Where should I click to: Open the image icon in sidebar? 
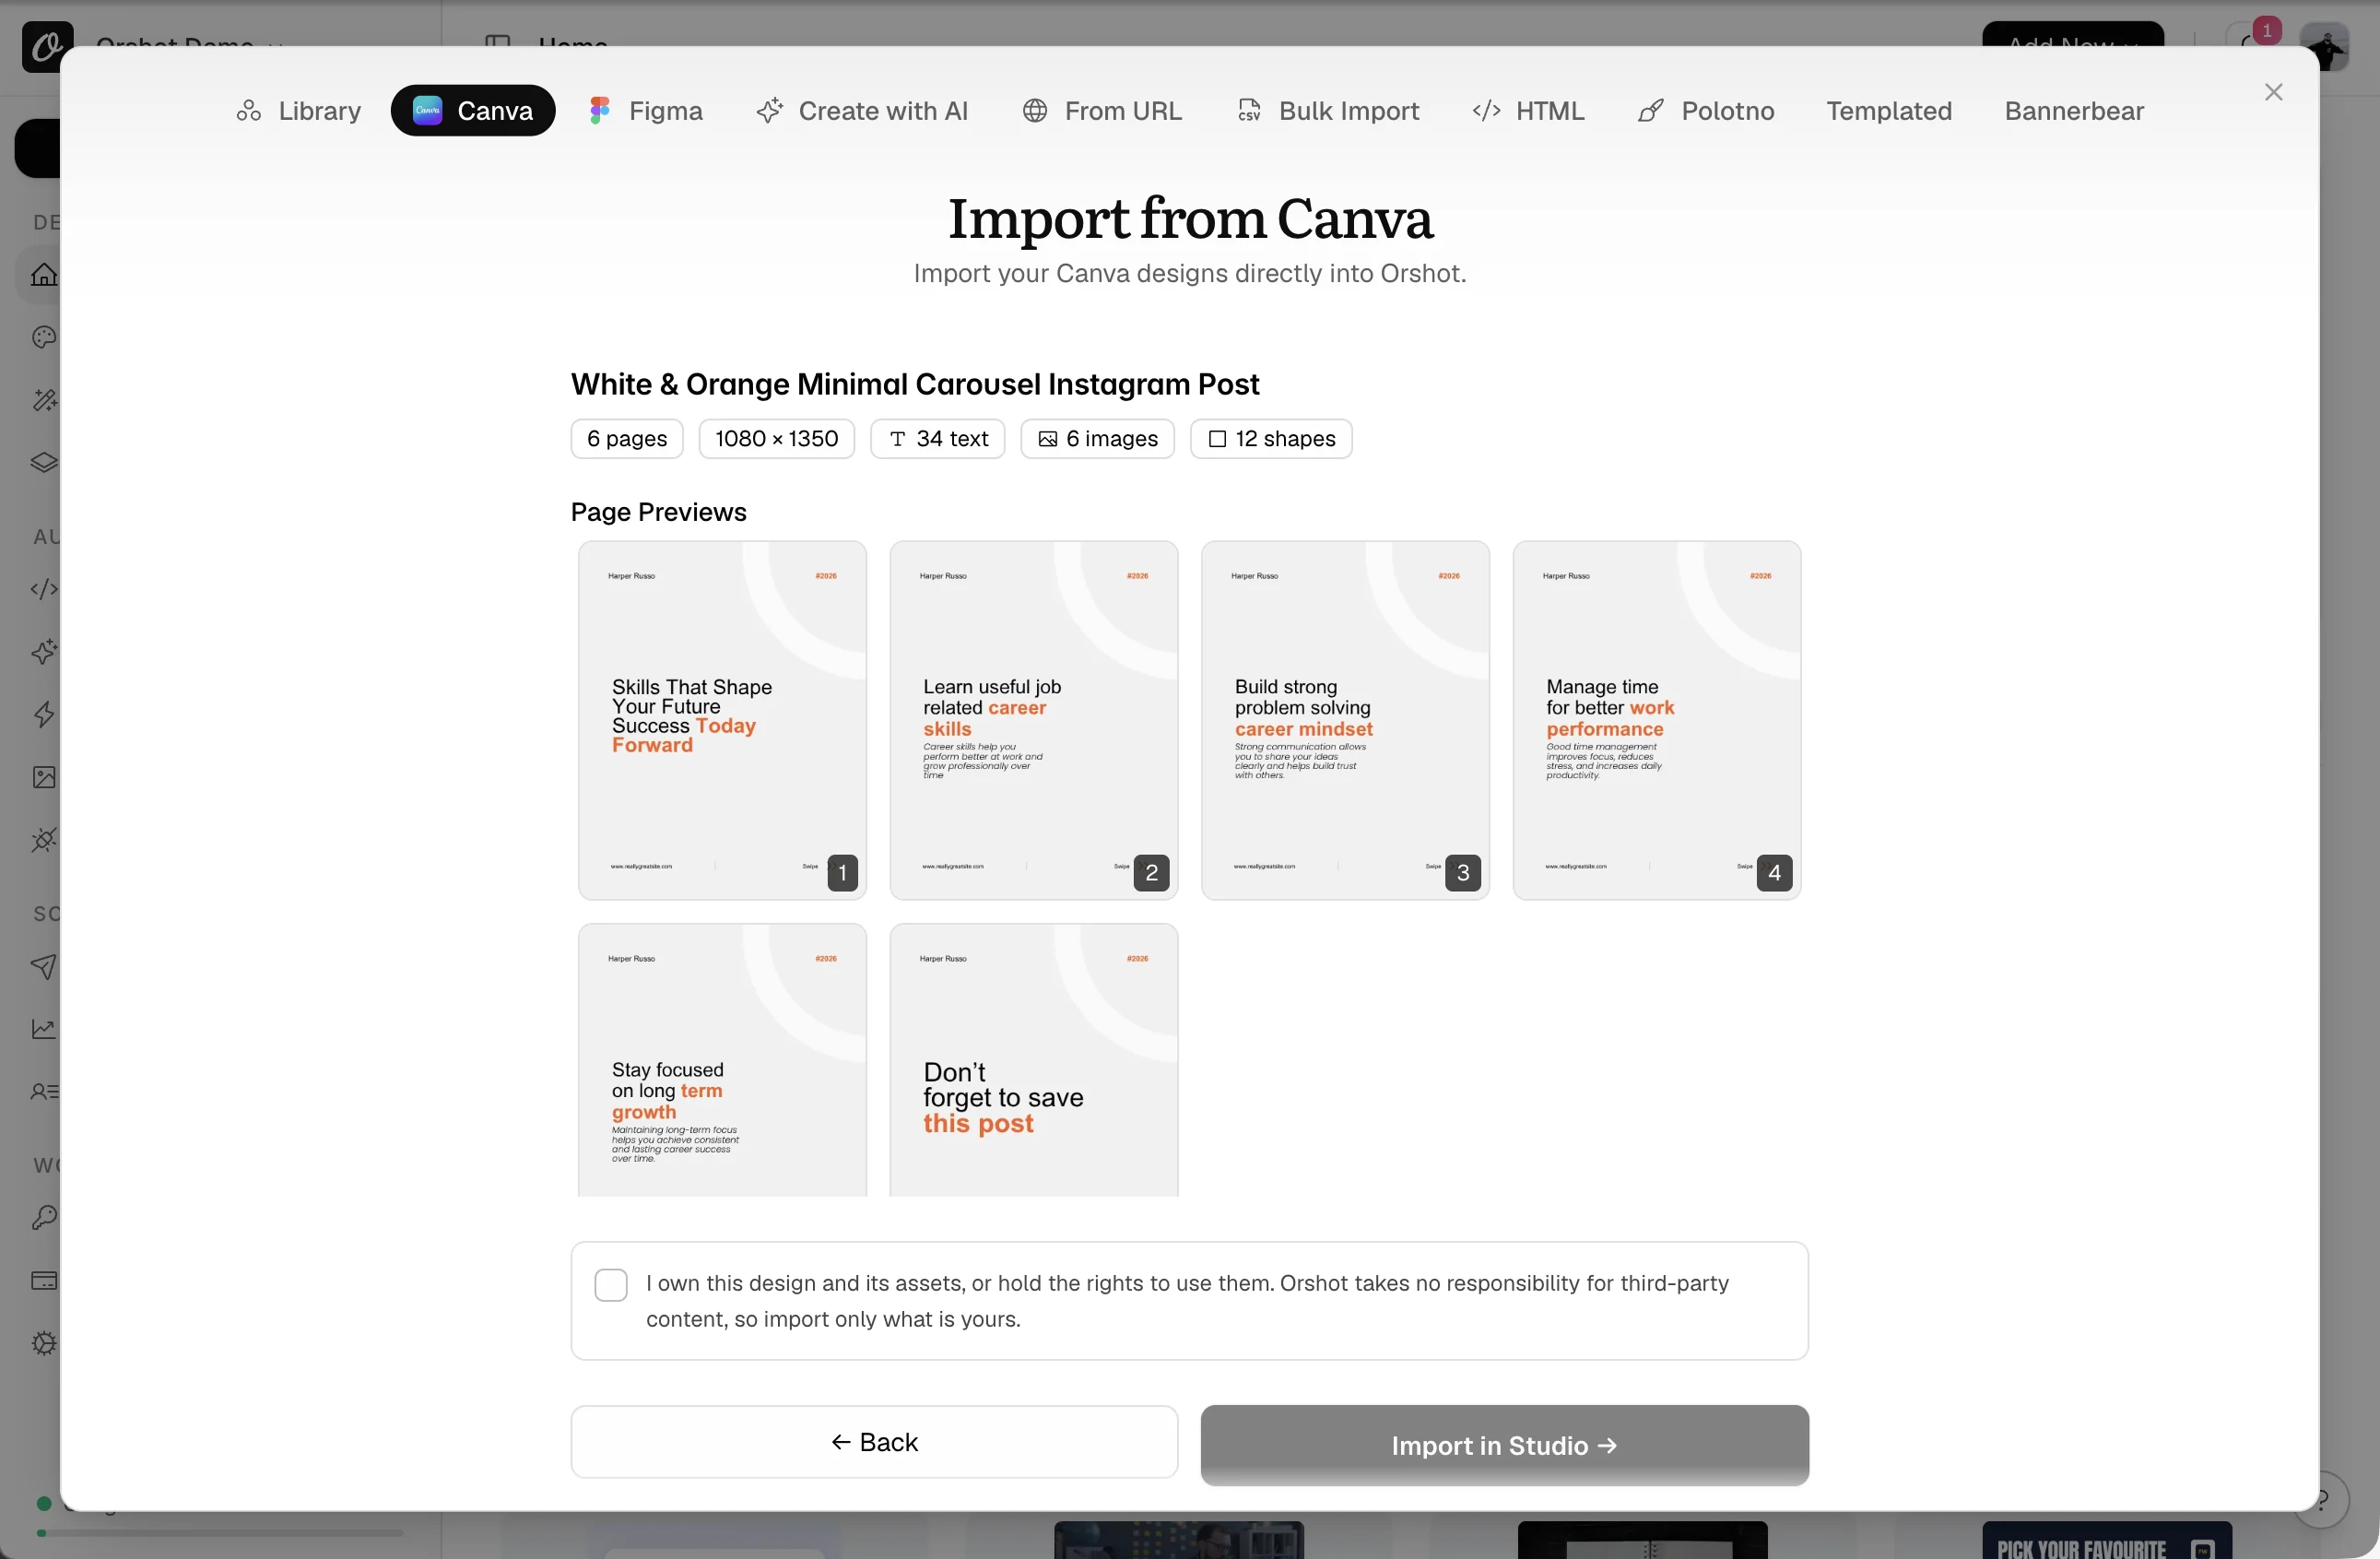click(44, 777)
